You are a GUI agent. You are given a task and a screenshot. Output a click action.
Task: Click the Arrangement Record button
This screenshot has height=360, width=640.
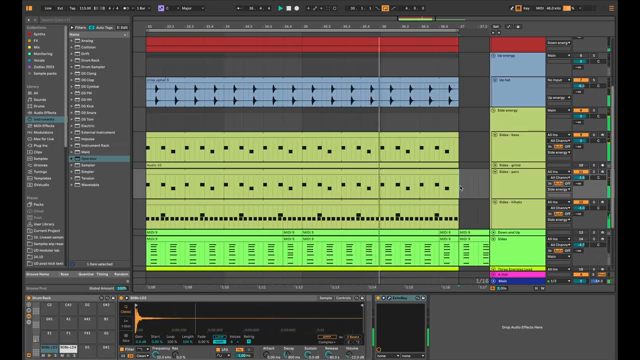pos(297,8)
